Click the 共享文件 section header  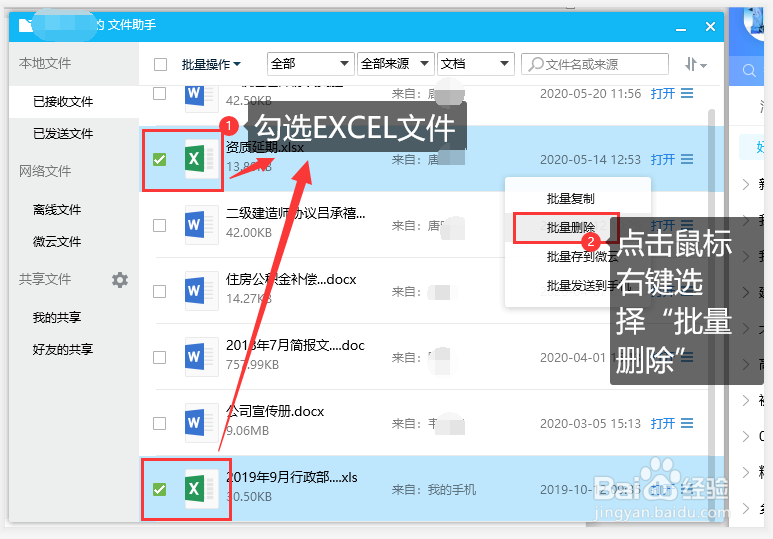tap(45, 279)
